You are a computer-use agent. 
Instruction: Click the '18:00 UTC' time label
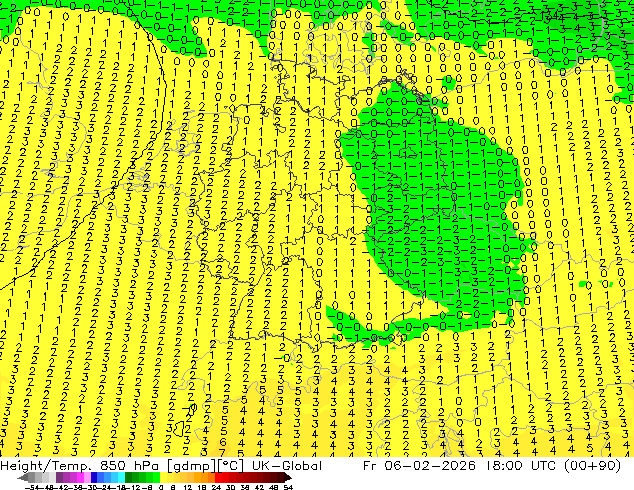coord(522,466)
